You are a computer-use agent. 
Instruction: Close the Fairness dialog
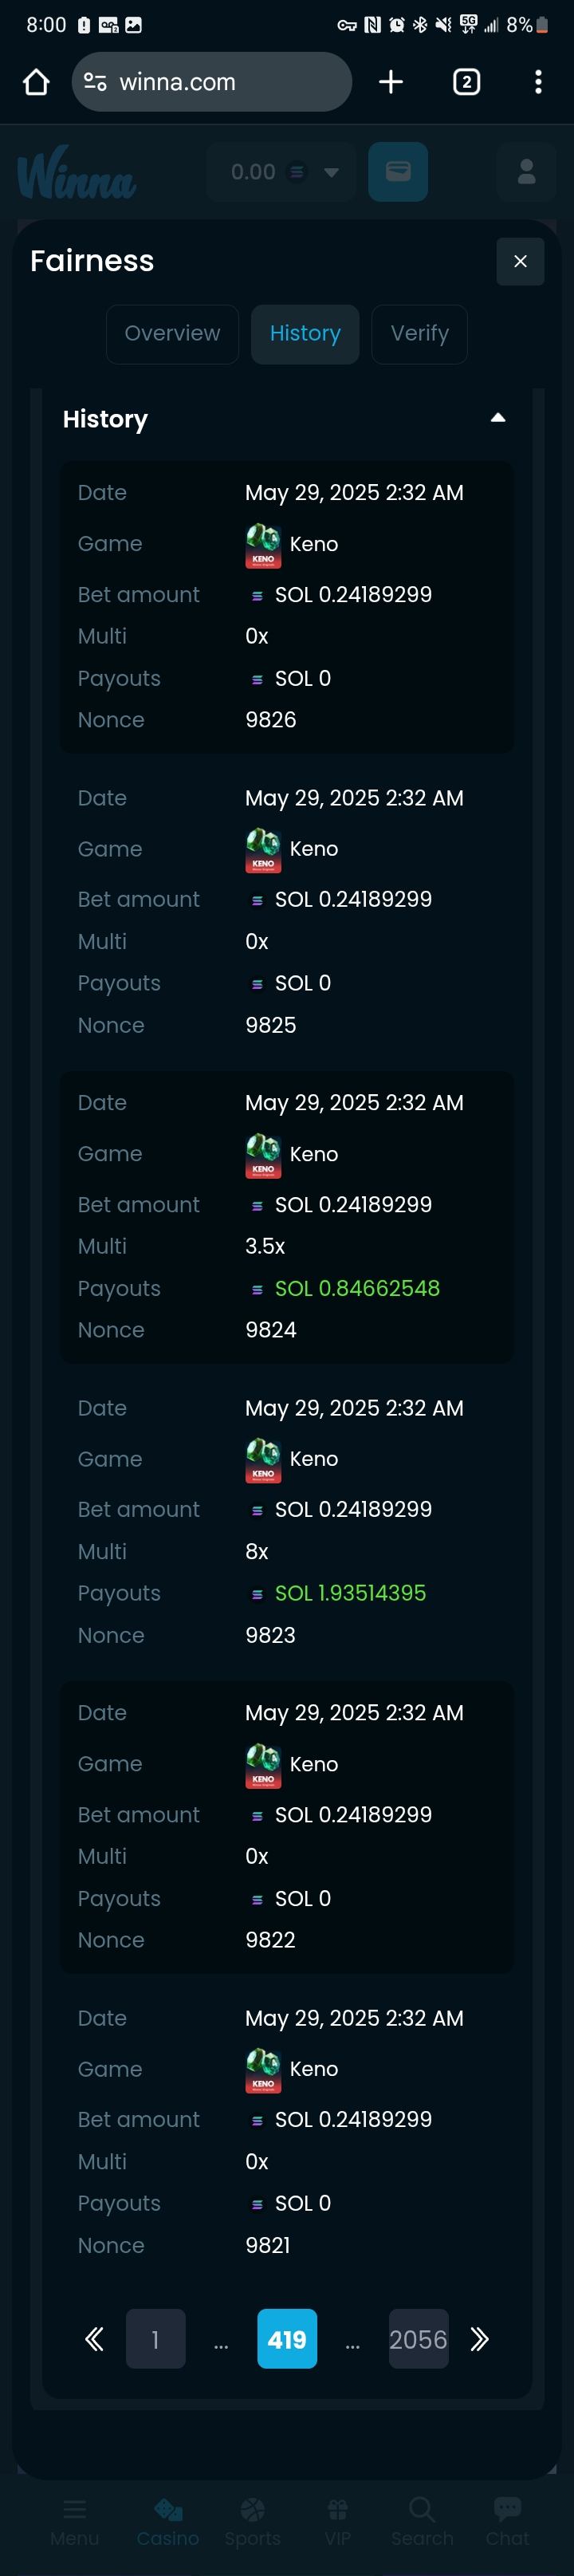pos(520,261)
